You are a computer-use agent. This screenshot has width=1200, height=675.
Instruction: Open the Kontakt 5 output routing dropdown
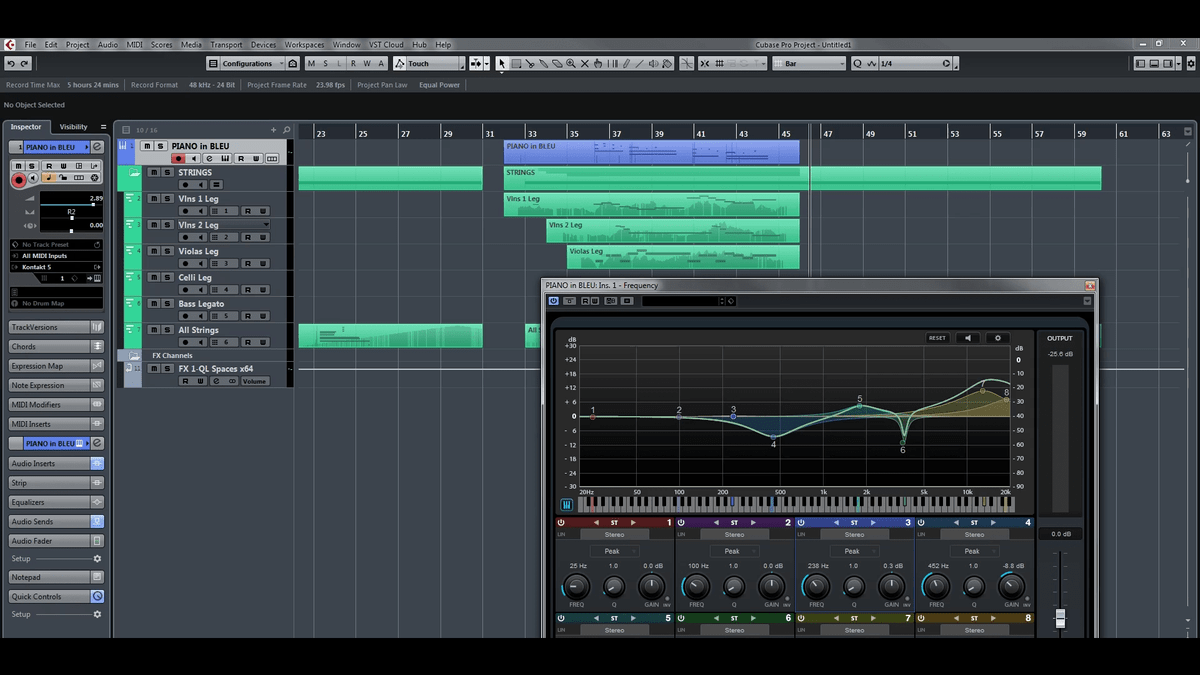pyautogui.click(x=57, y=267)
